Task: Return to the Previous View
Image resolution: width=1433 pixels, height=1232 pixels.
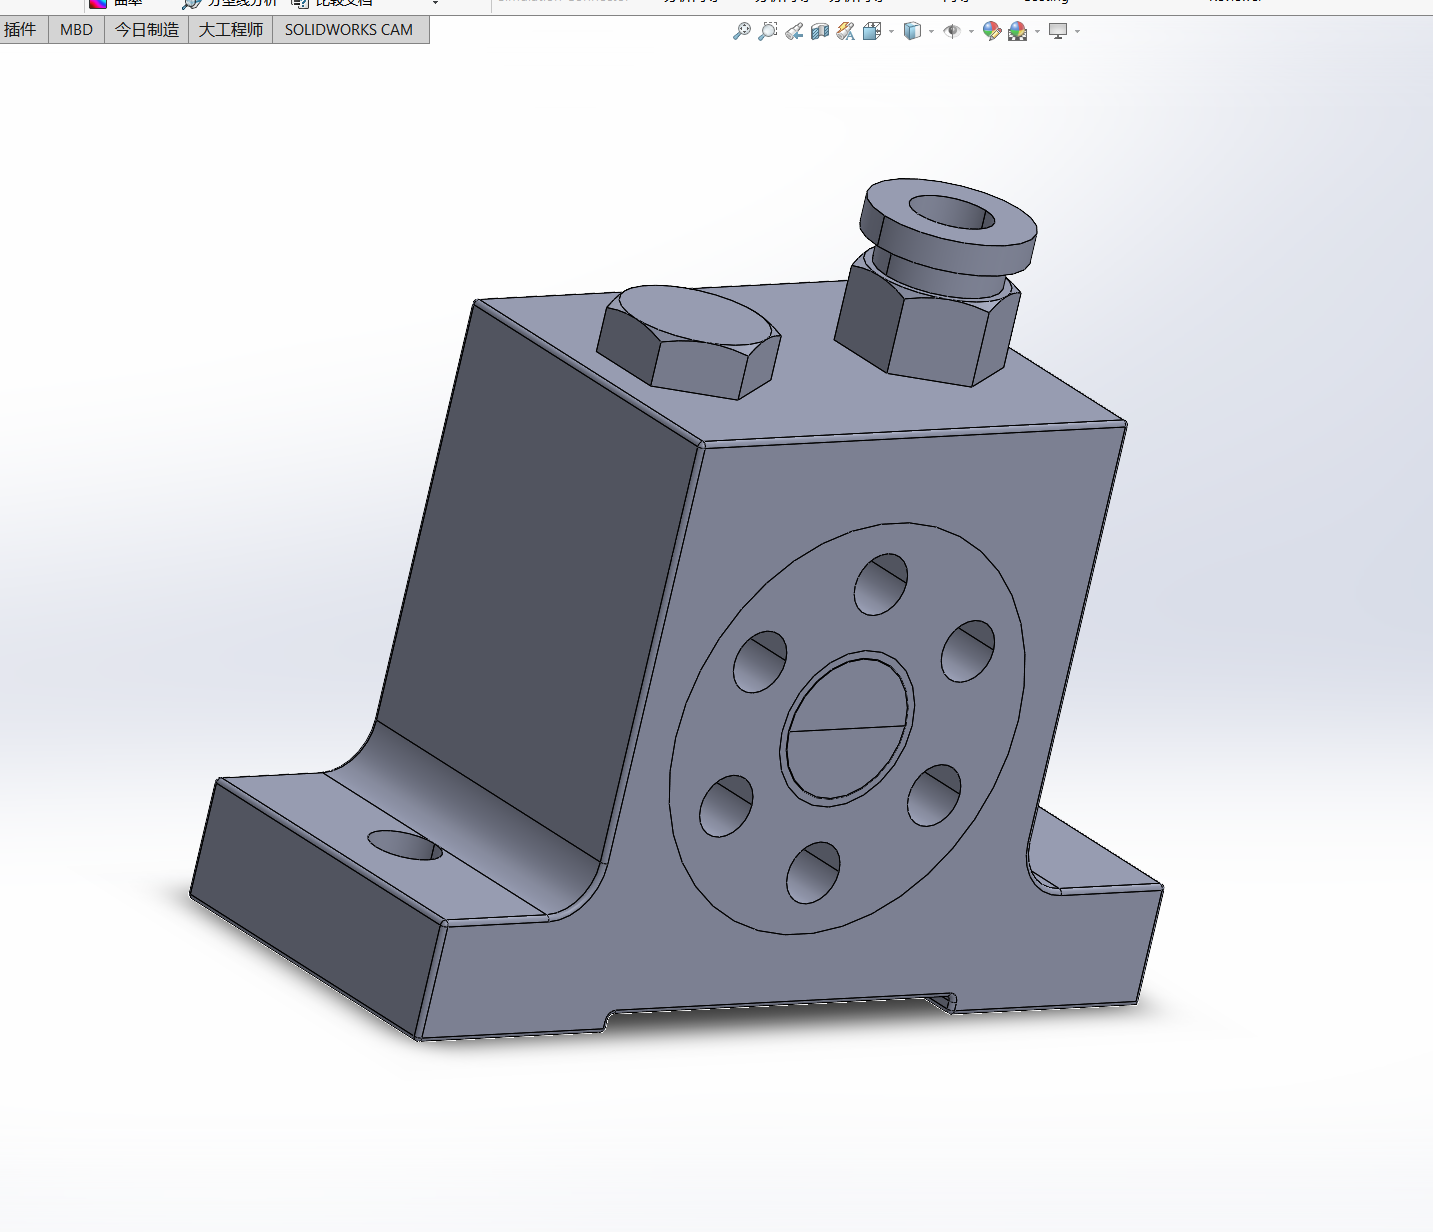Action: pyautogui.click(x=794, y=31)
